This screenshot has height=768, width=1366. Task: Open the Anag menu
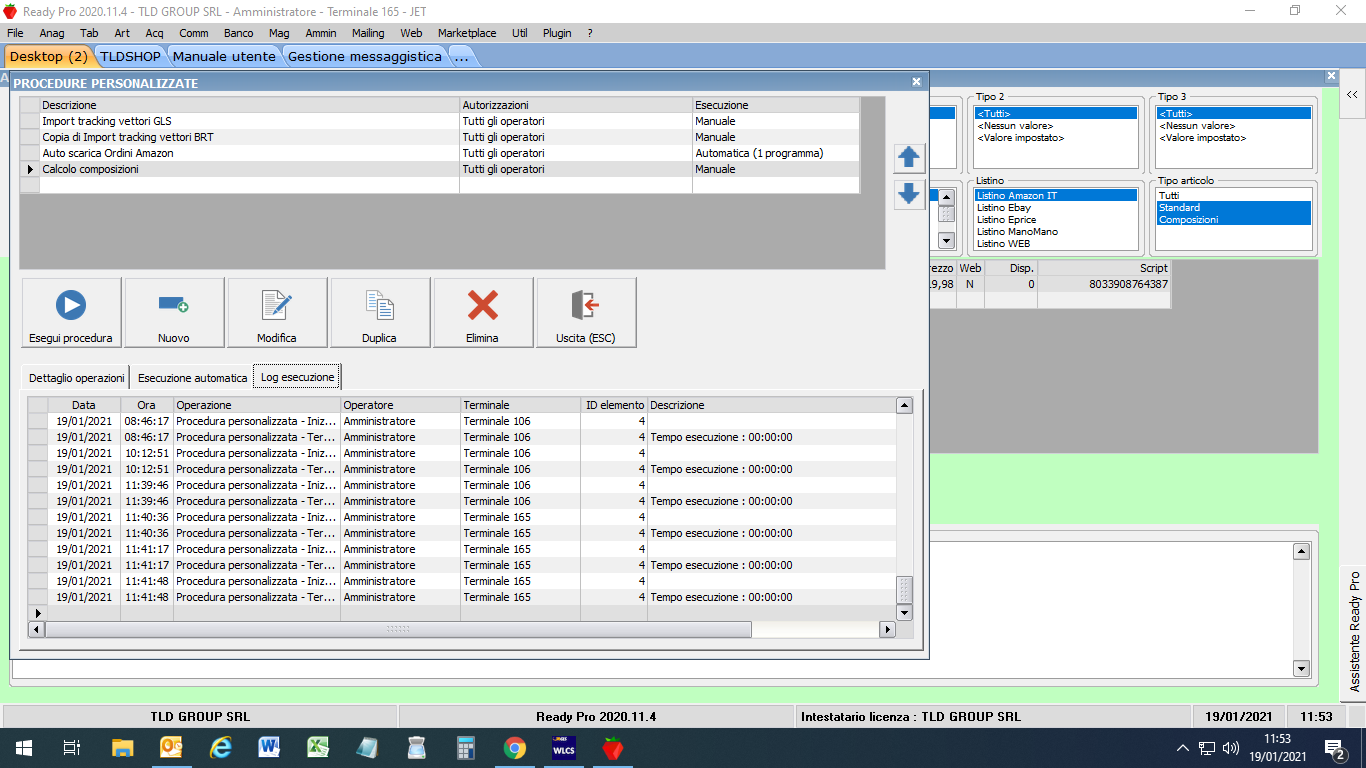pyautogui.click(x=52, y=33)
